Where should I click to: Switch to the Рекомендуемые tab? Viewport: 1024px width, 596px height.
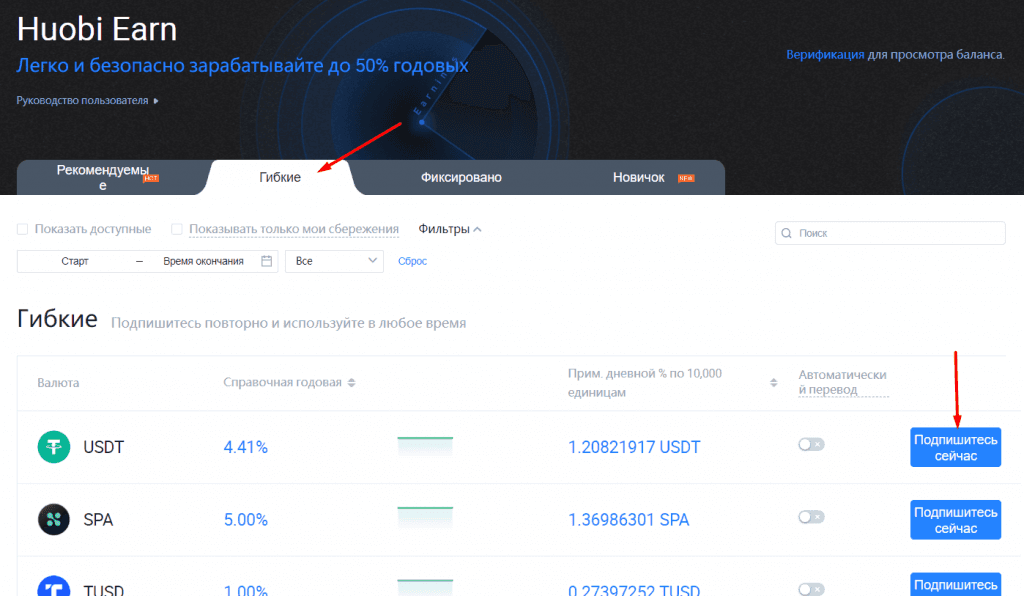tap(108, 178)
